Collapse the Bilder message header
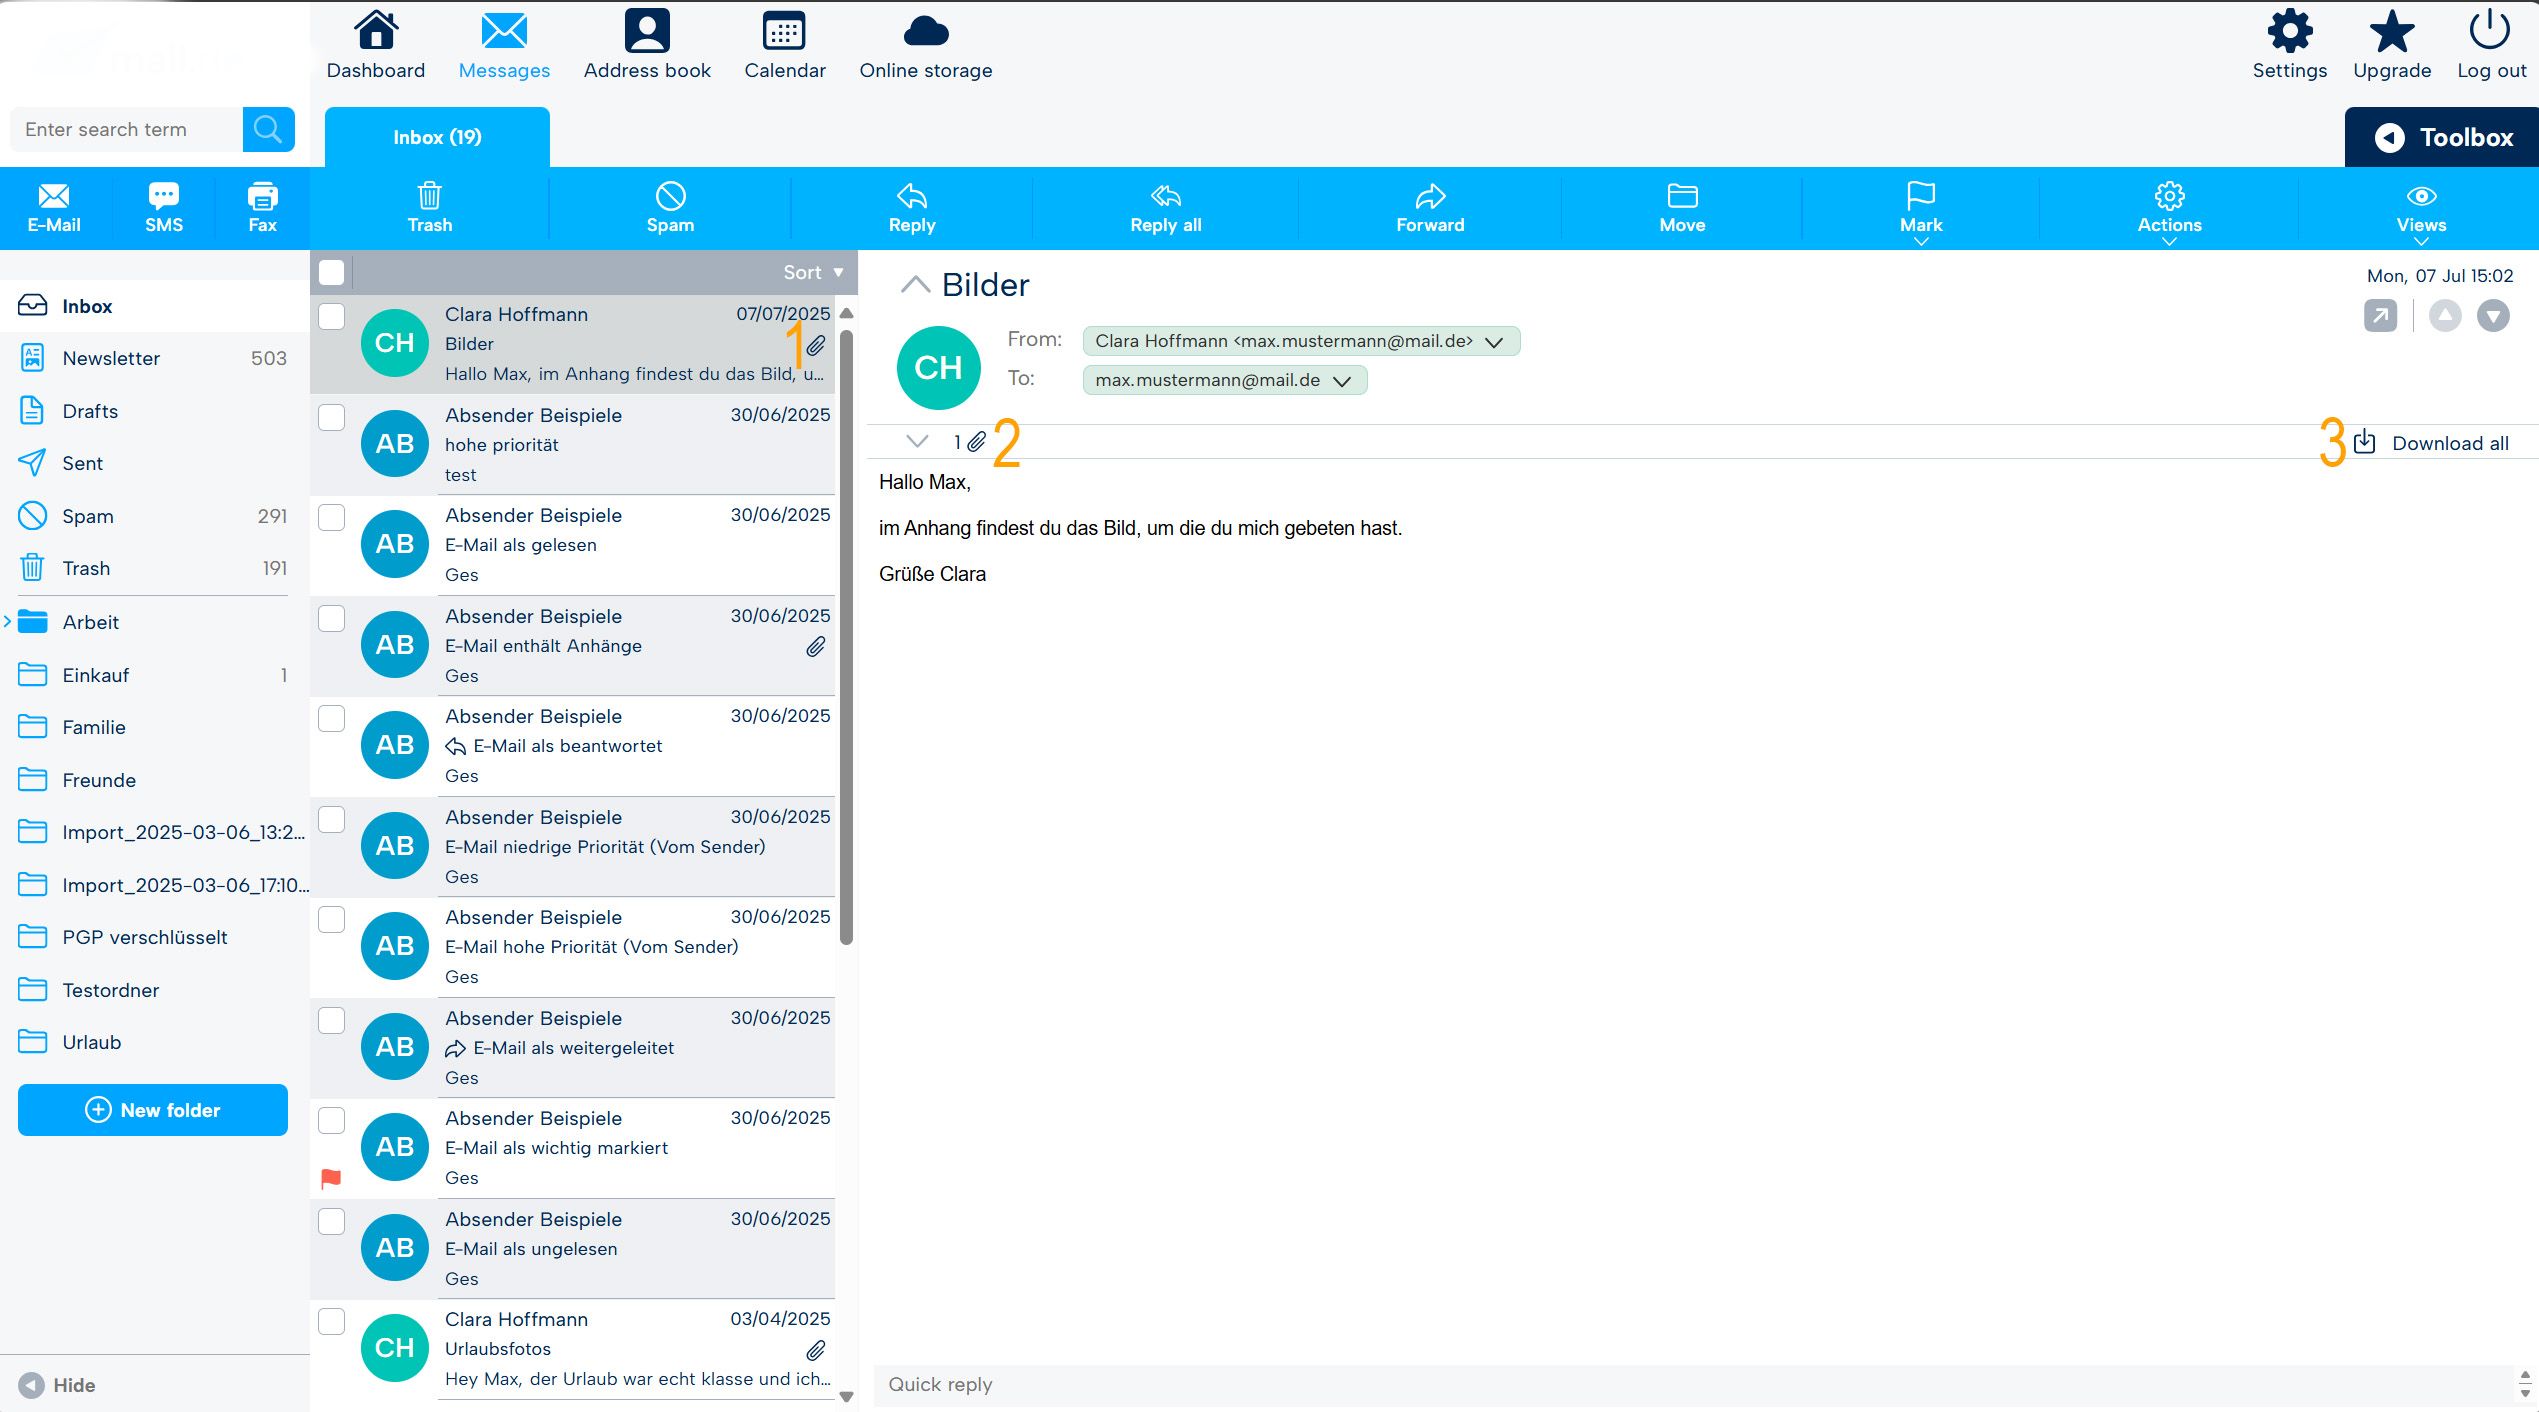 click(x=915, y=284)
